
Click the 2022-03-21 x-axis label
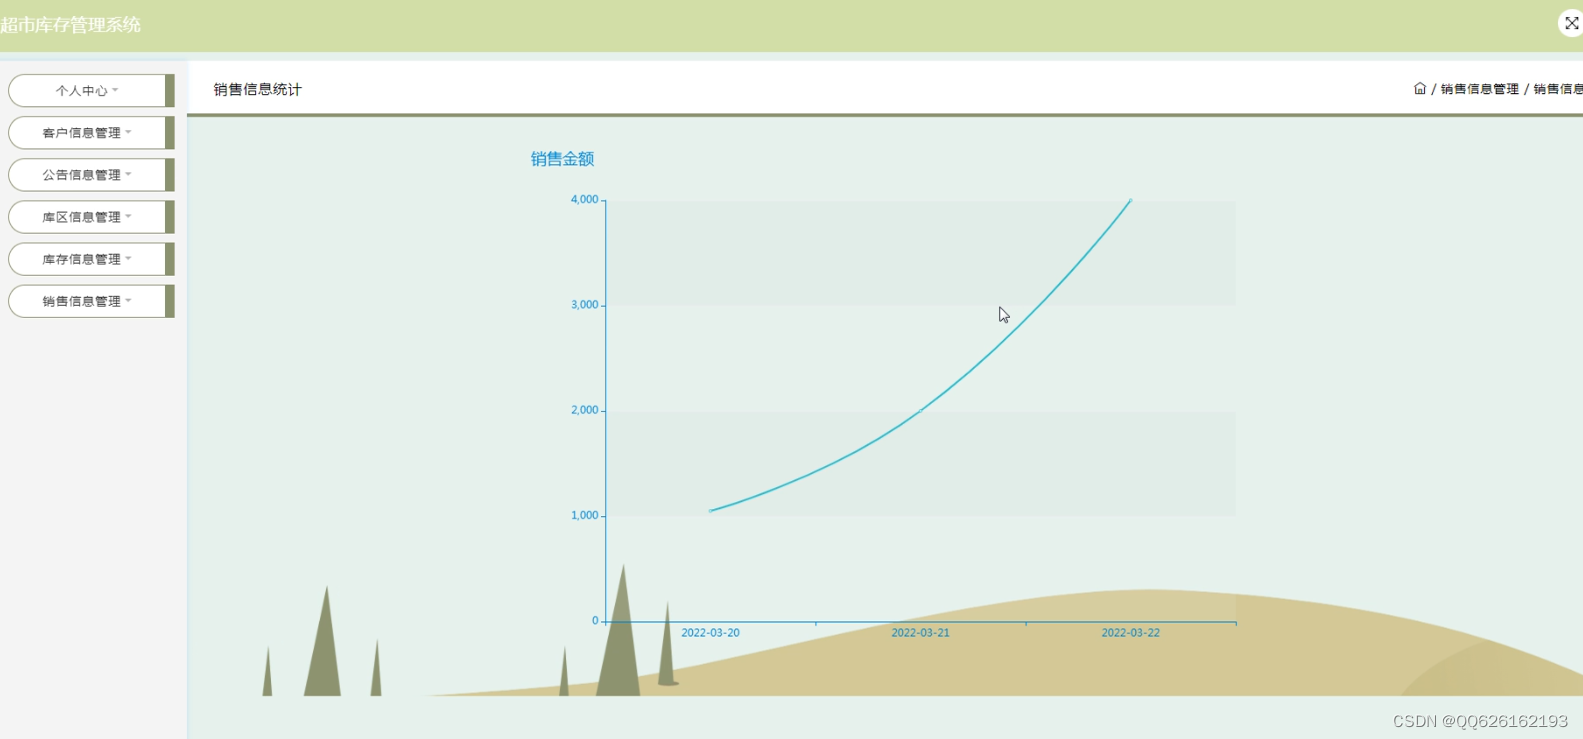(920, 633)
